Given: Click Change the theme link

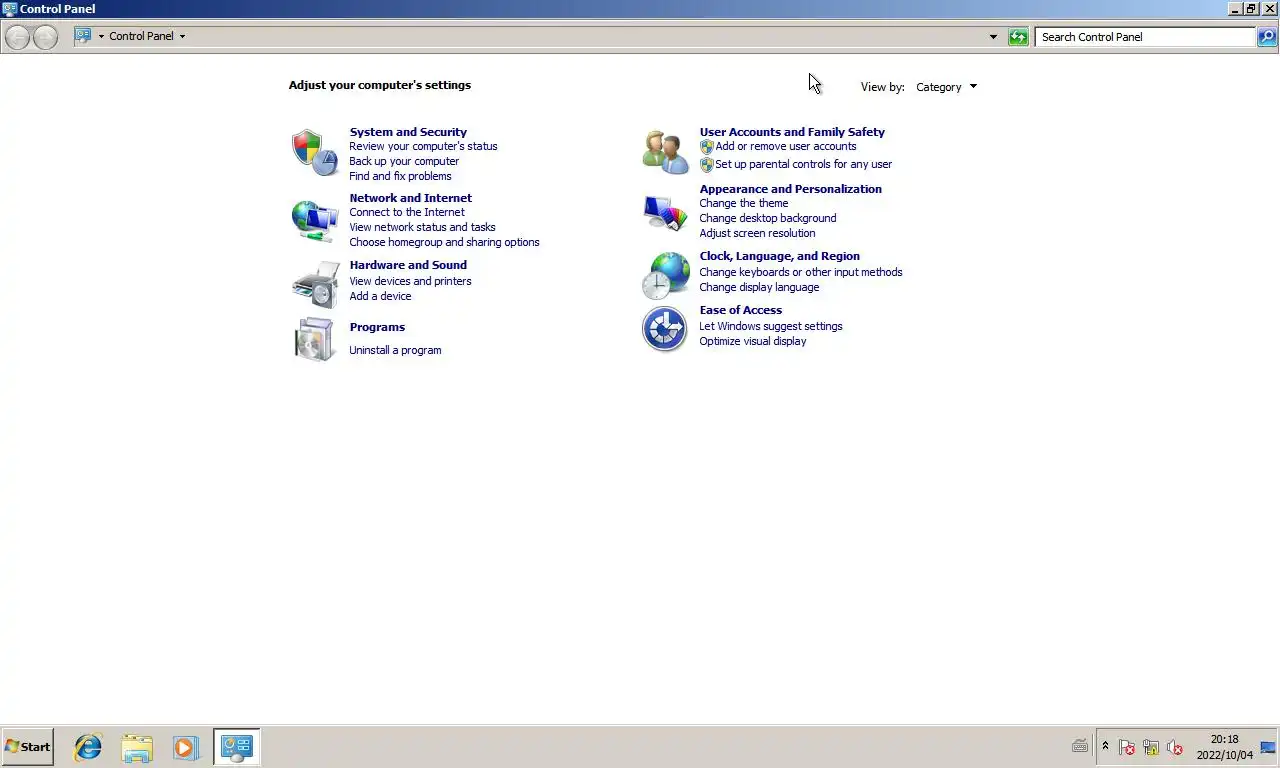Looking at the screenshot, I should tap(743, 203).
